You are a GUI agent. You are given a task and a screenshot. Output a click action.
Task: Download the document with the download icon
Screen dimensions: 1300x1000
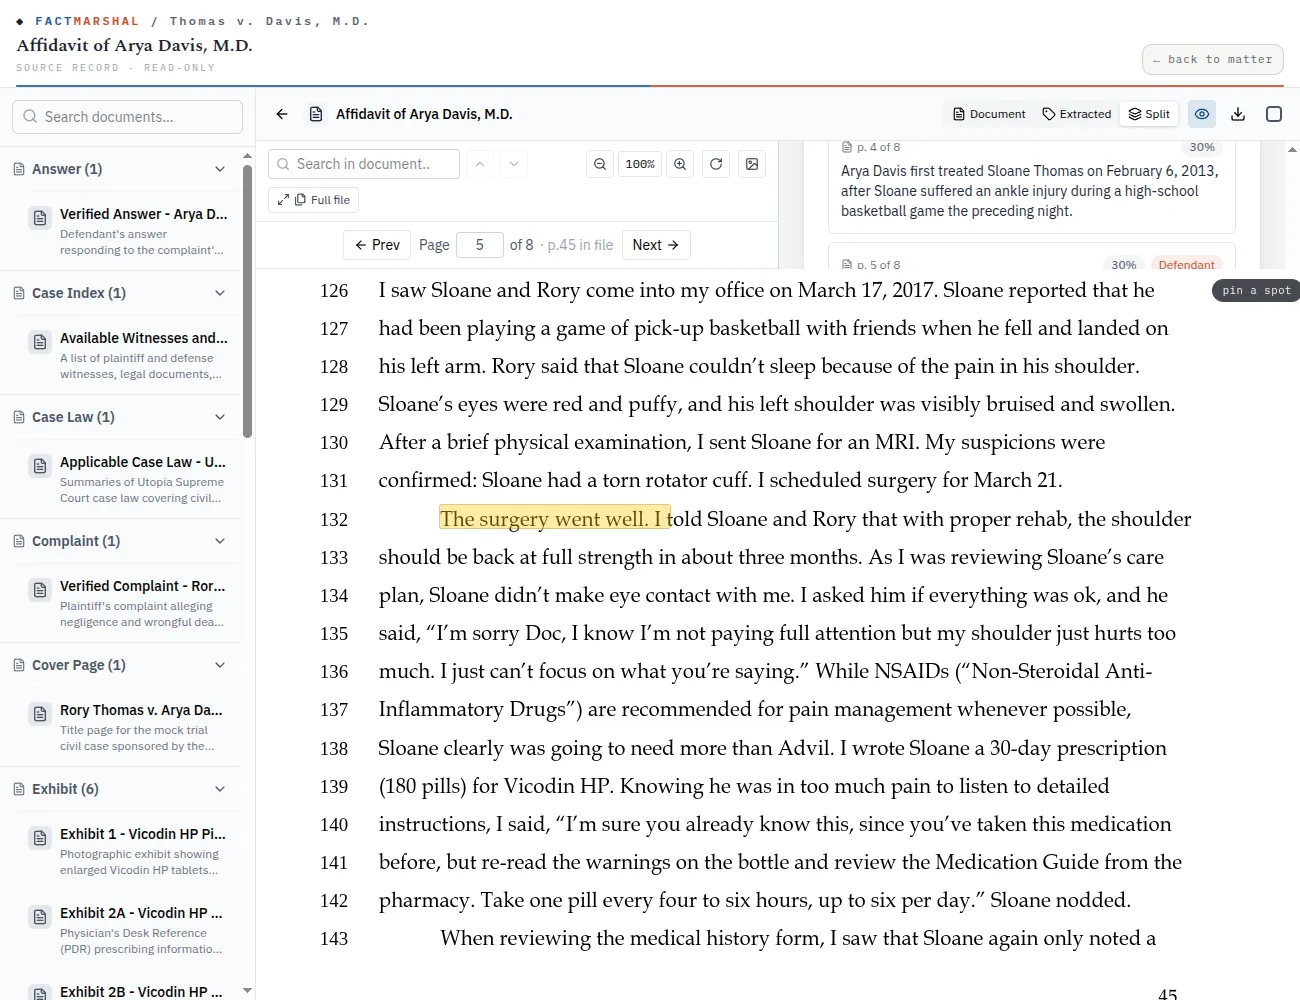click(x=1238, y=114)
